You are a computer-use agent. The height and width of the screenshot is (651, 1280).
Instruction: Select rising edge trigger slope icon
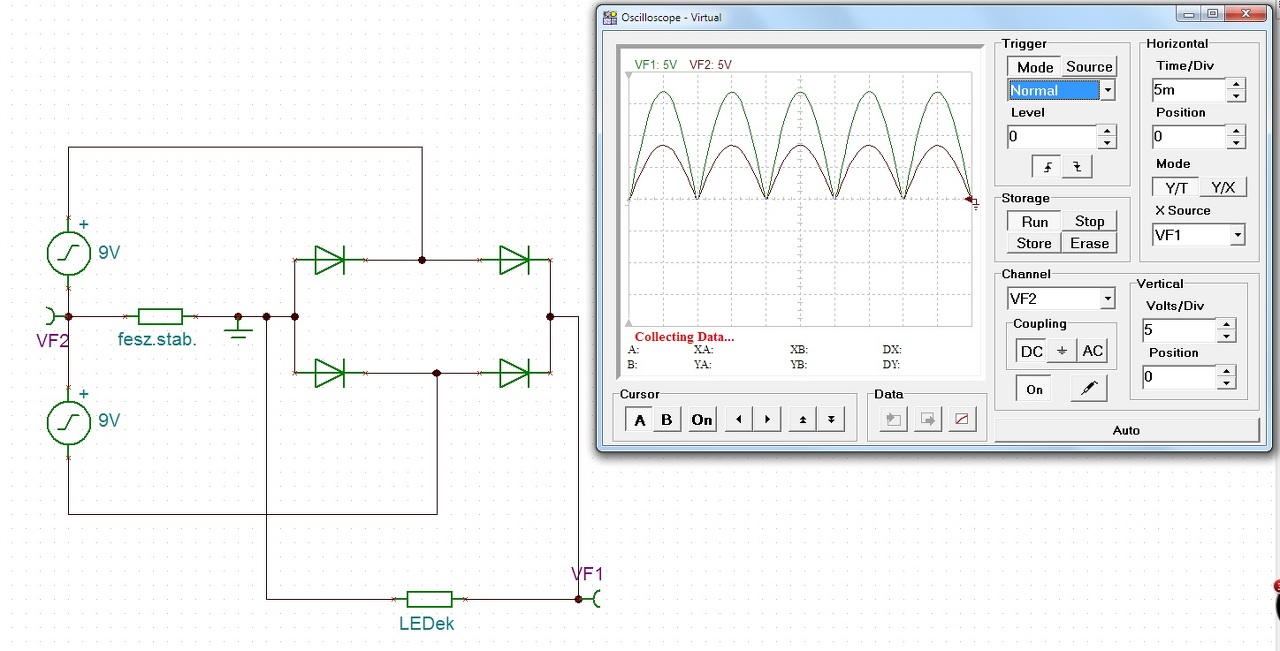(1047, 166)
